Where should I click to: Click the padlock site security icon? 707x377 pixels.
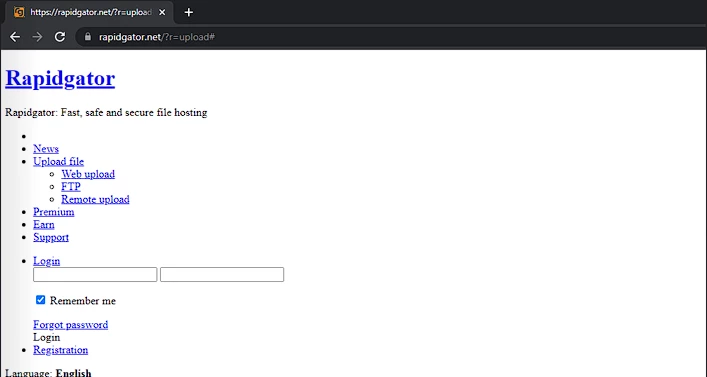[x=88, y=37]
